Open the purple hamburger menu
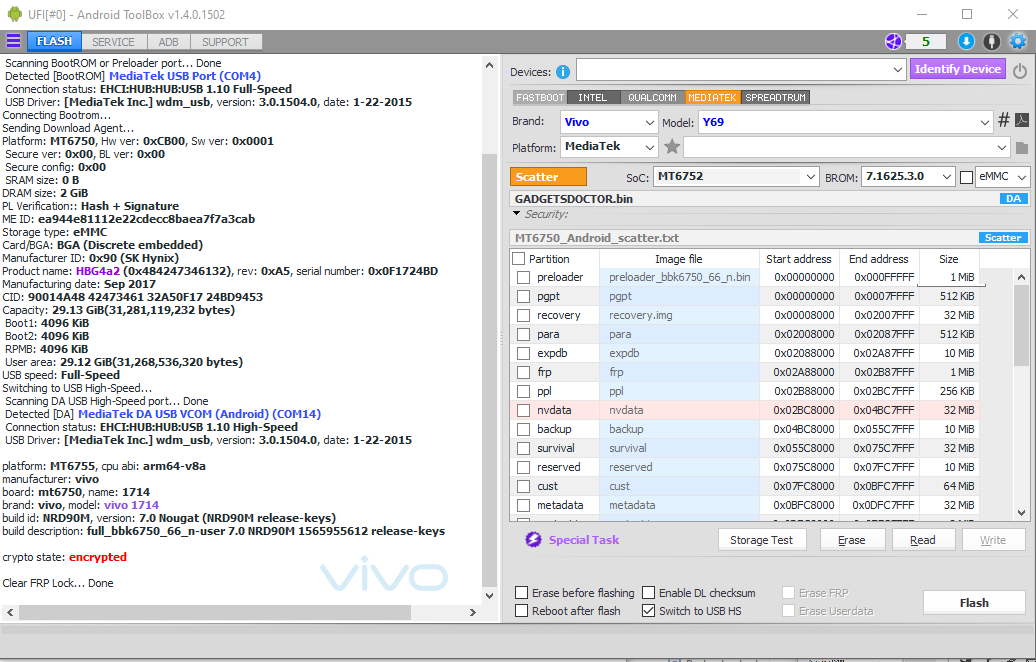Viewport: 1036px width, 662px height. [13, 41]
